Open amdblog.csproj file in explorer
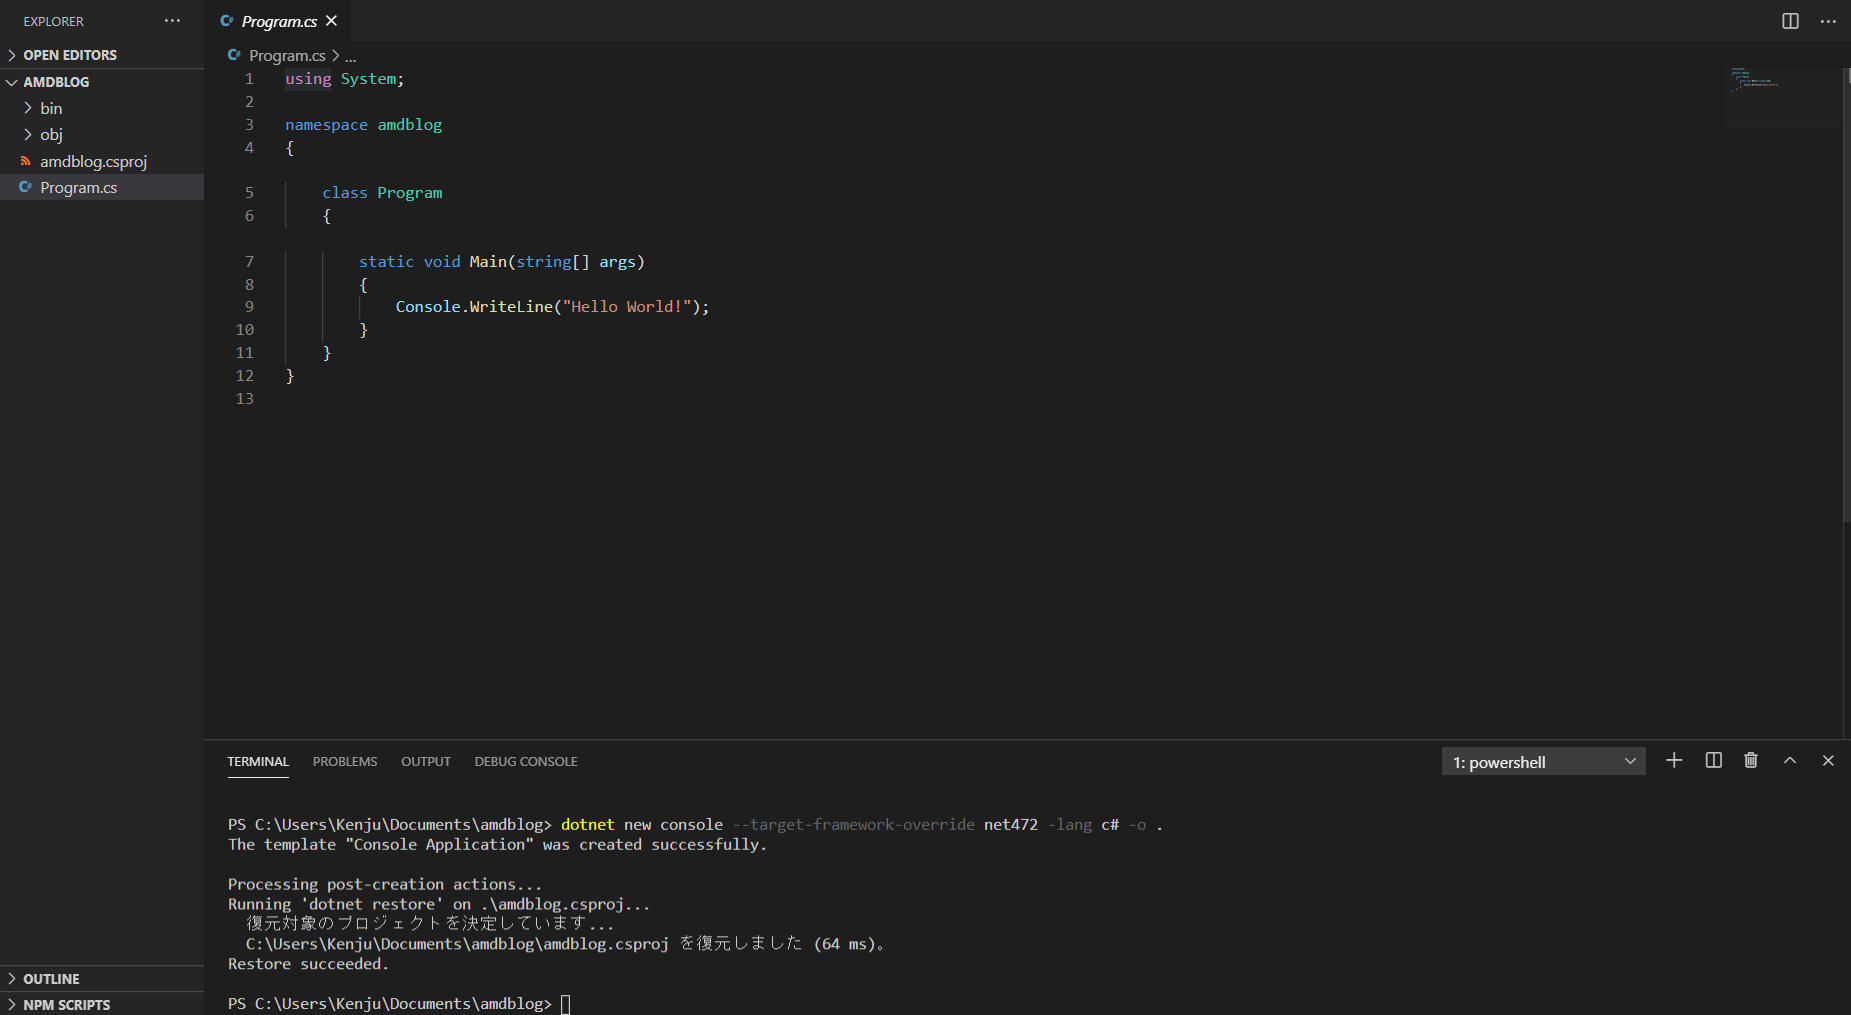Image resolution: width=1851 pixels, height=1015 pixels. pyautogui.click(x=93, y=161)
